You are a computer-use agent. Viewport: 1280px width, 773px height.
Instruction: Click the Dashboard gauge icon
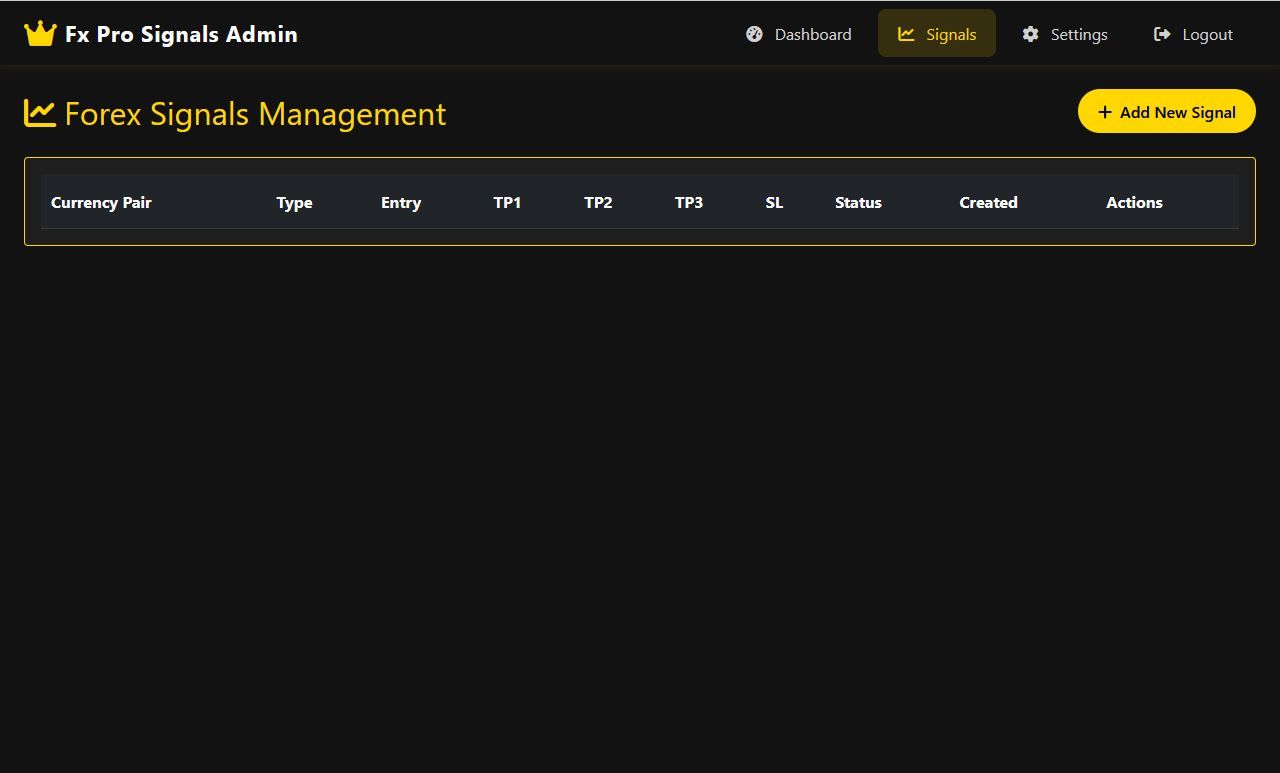pos(754,34)
